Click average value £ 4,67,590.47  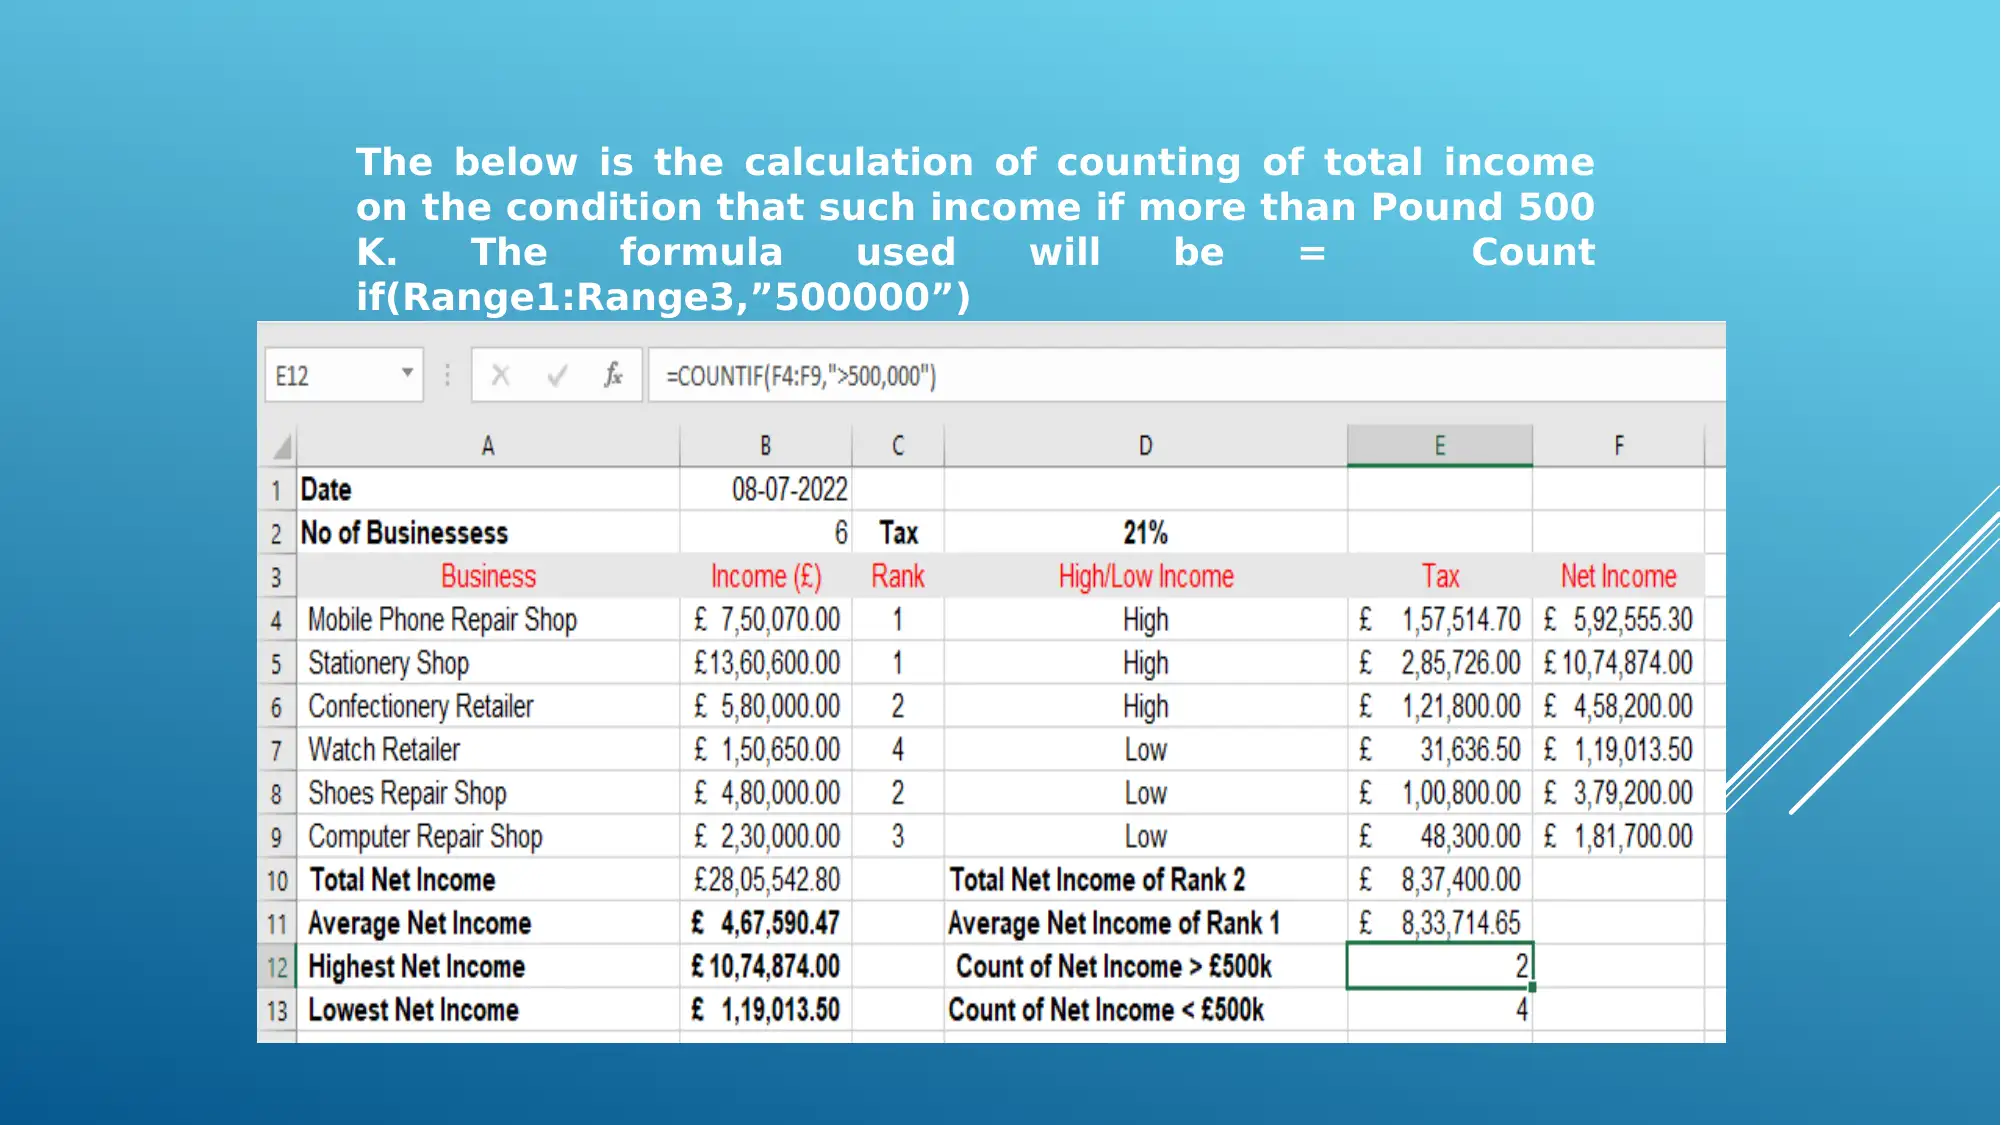pos(766,924)
